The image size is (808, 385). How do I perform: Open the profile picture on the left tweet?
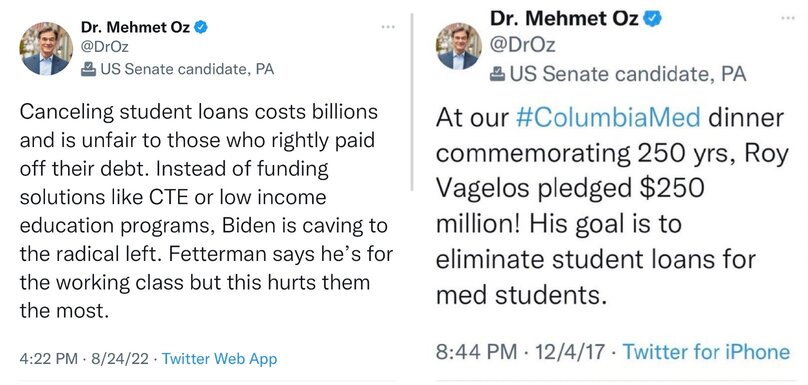[x=46, y=49]
